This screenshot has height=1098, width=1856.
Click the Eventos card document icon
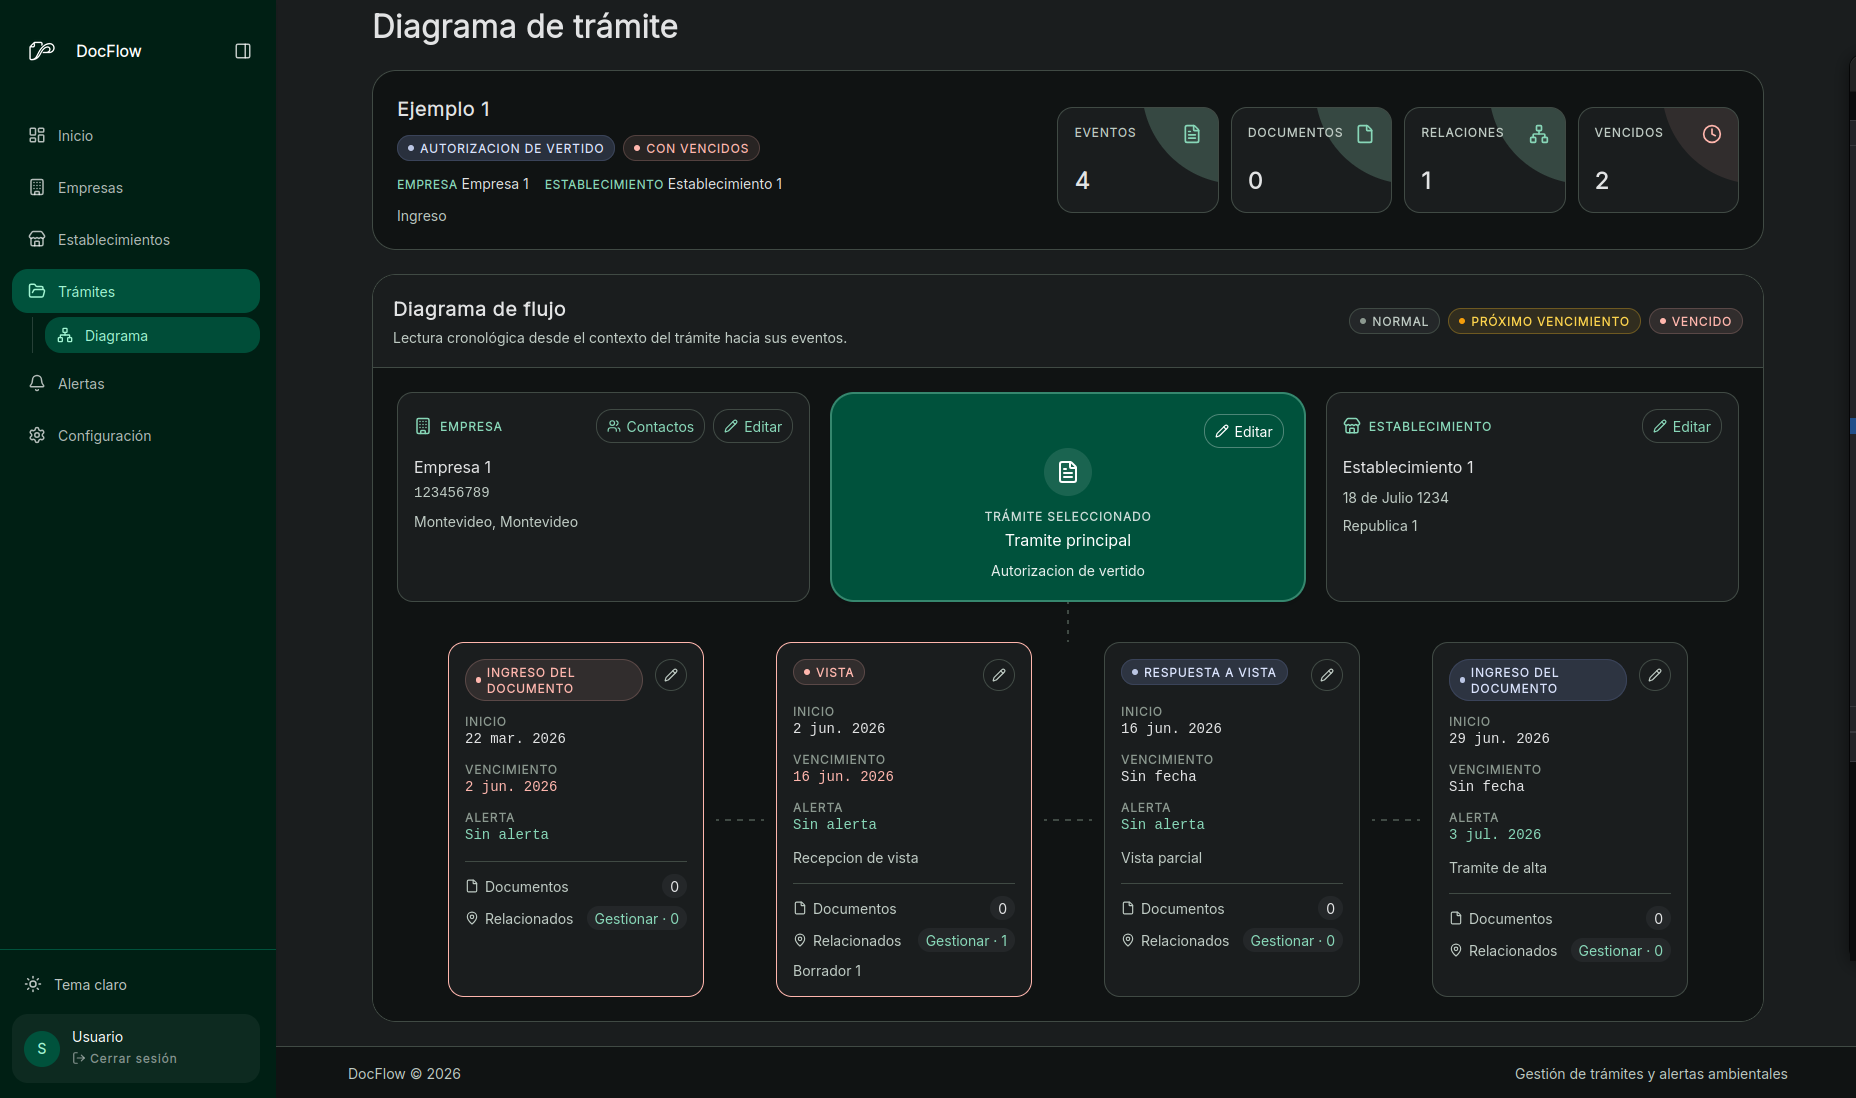pos(1192,134)
